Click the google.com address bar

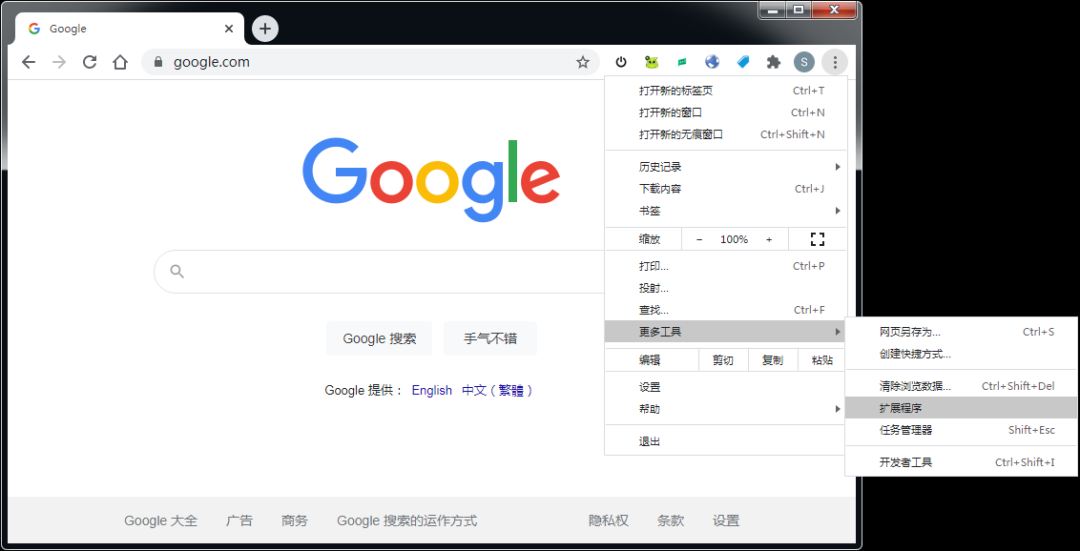click(x=370, y=63)
